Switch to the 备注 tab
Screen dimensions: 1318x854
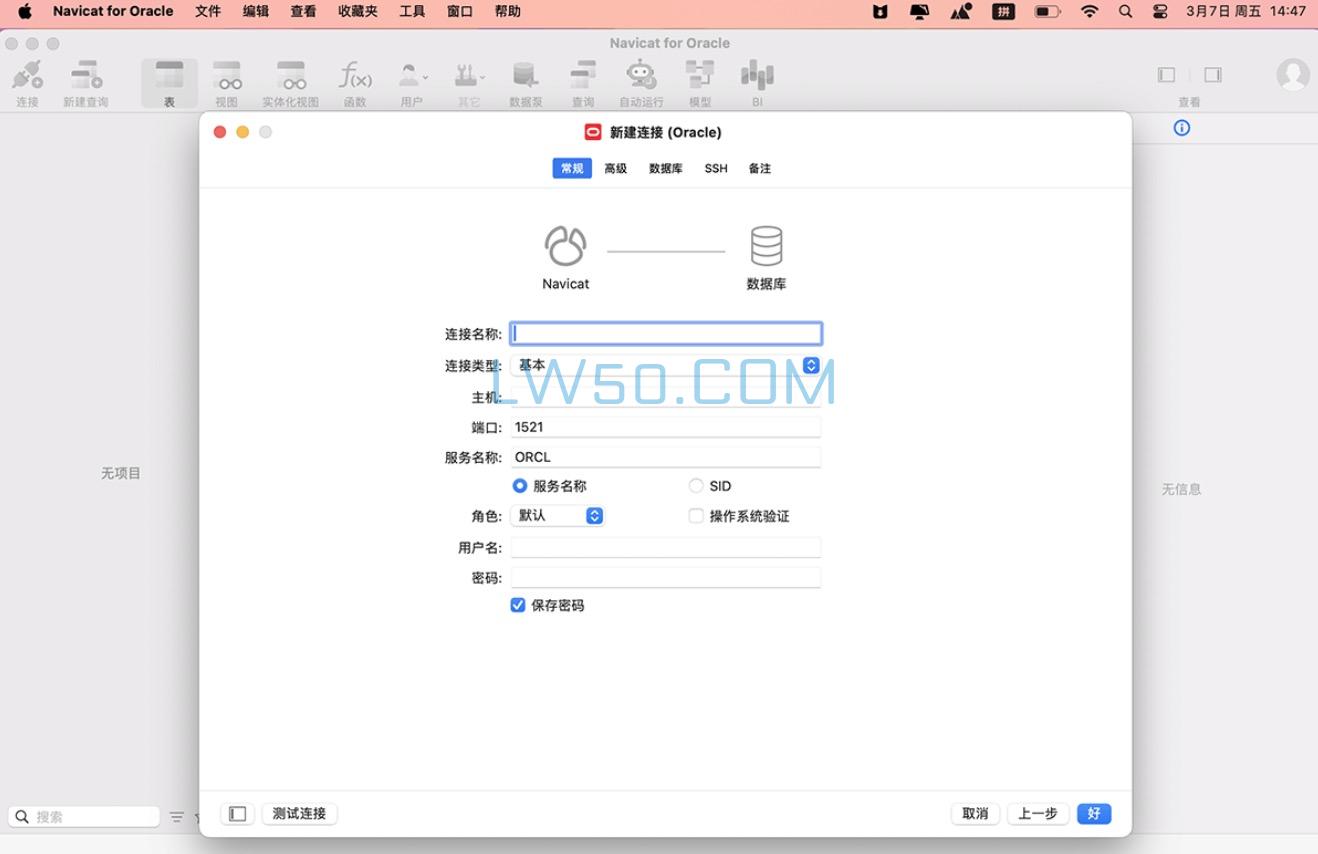point(760,168)
